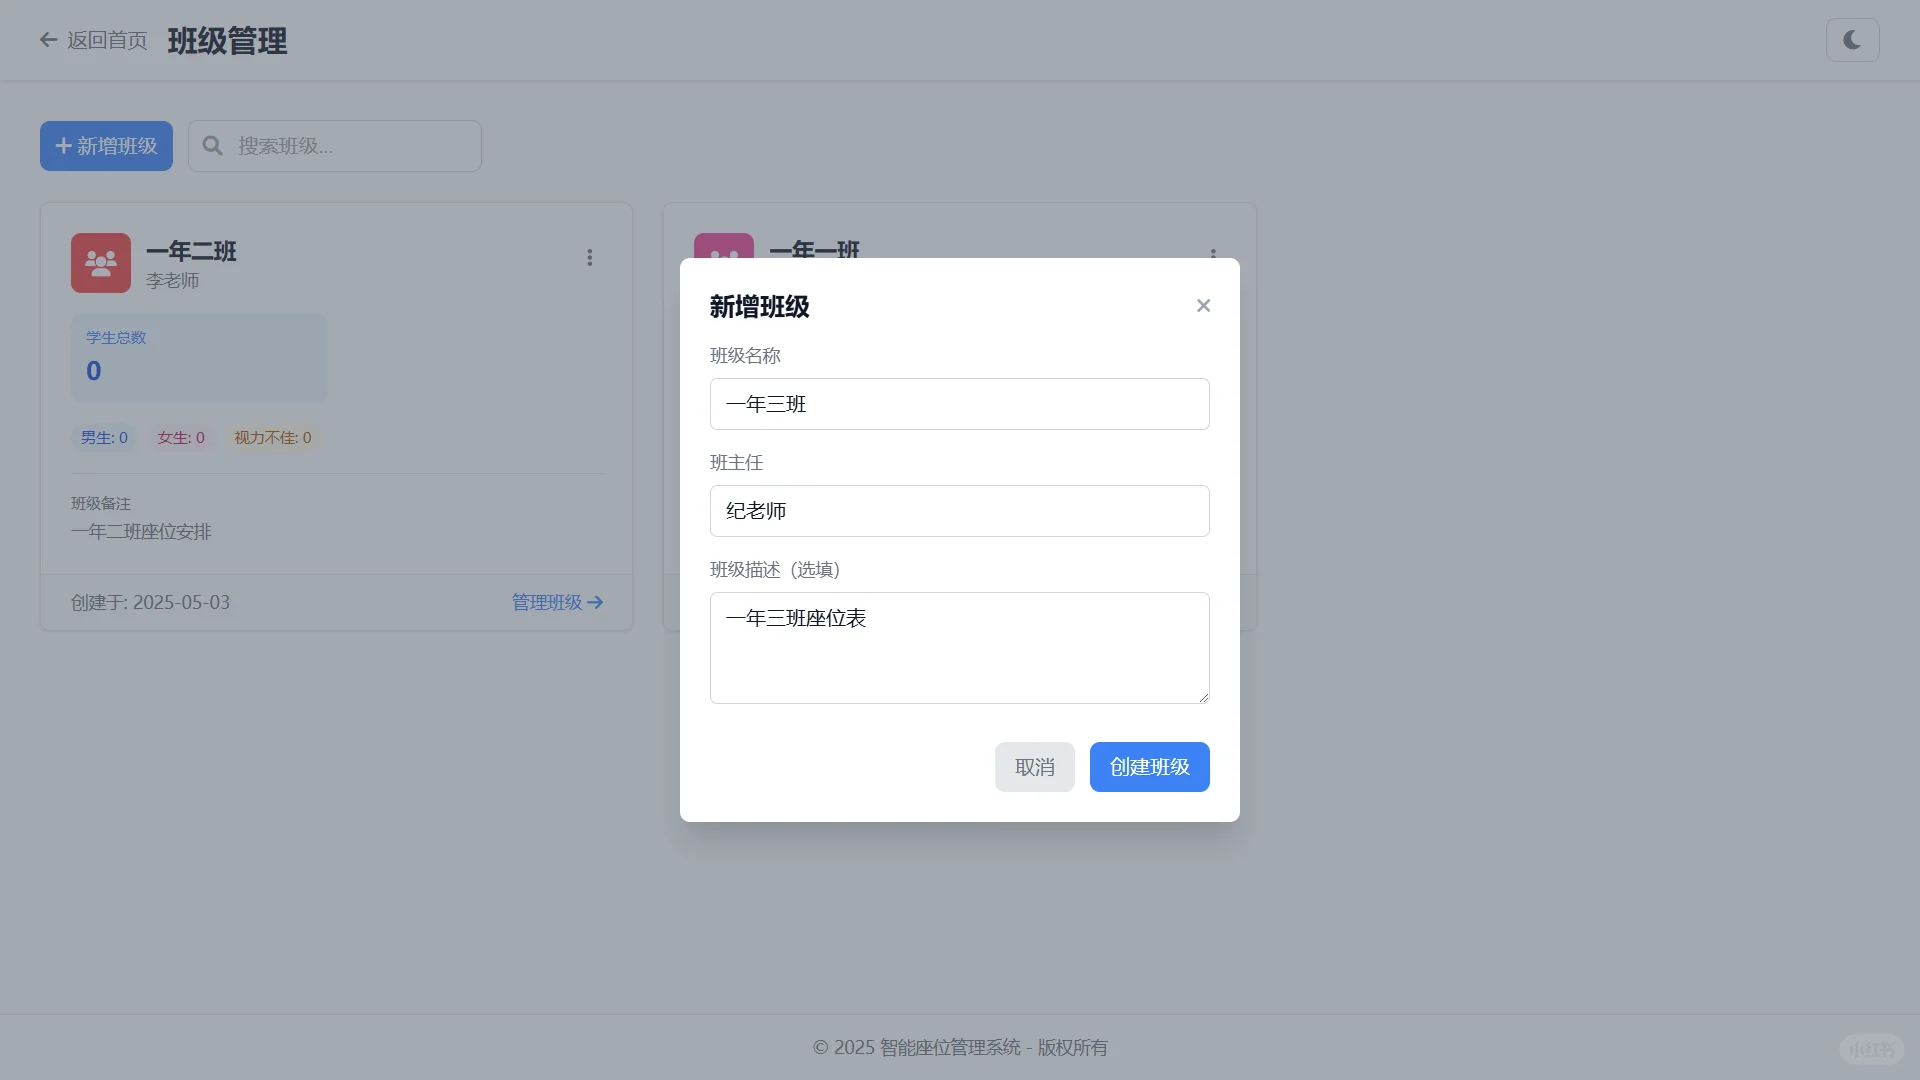Toggle dark mode with the moon icon
The width and height of the screenshot is (1920, 1080).
click(x=1852, y=40)
